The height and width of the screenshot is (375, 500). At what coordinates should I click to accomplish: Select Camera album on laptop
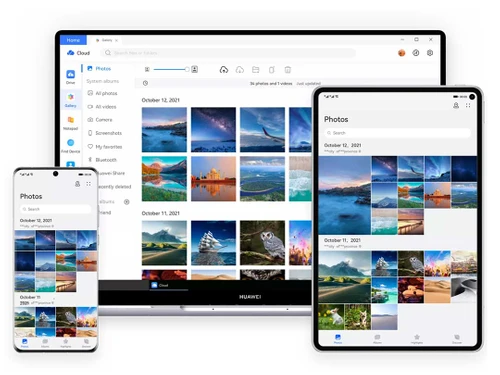coord(100,120)
